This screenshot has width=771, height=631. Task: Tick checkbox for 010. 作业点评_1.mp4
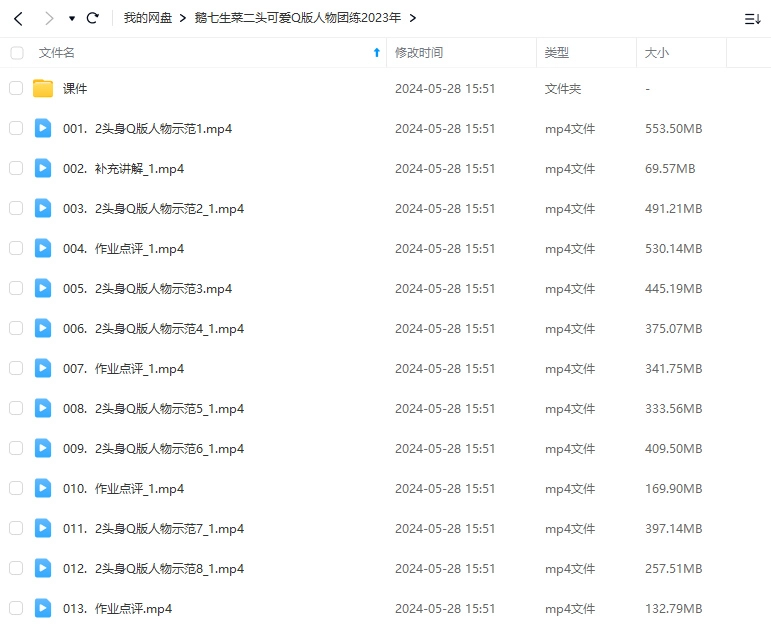pyautogui.click(x=16, y=488)
